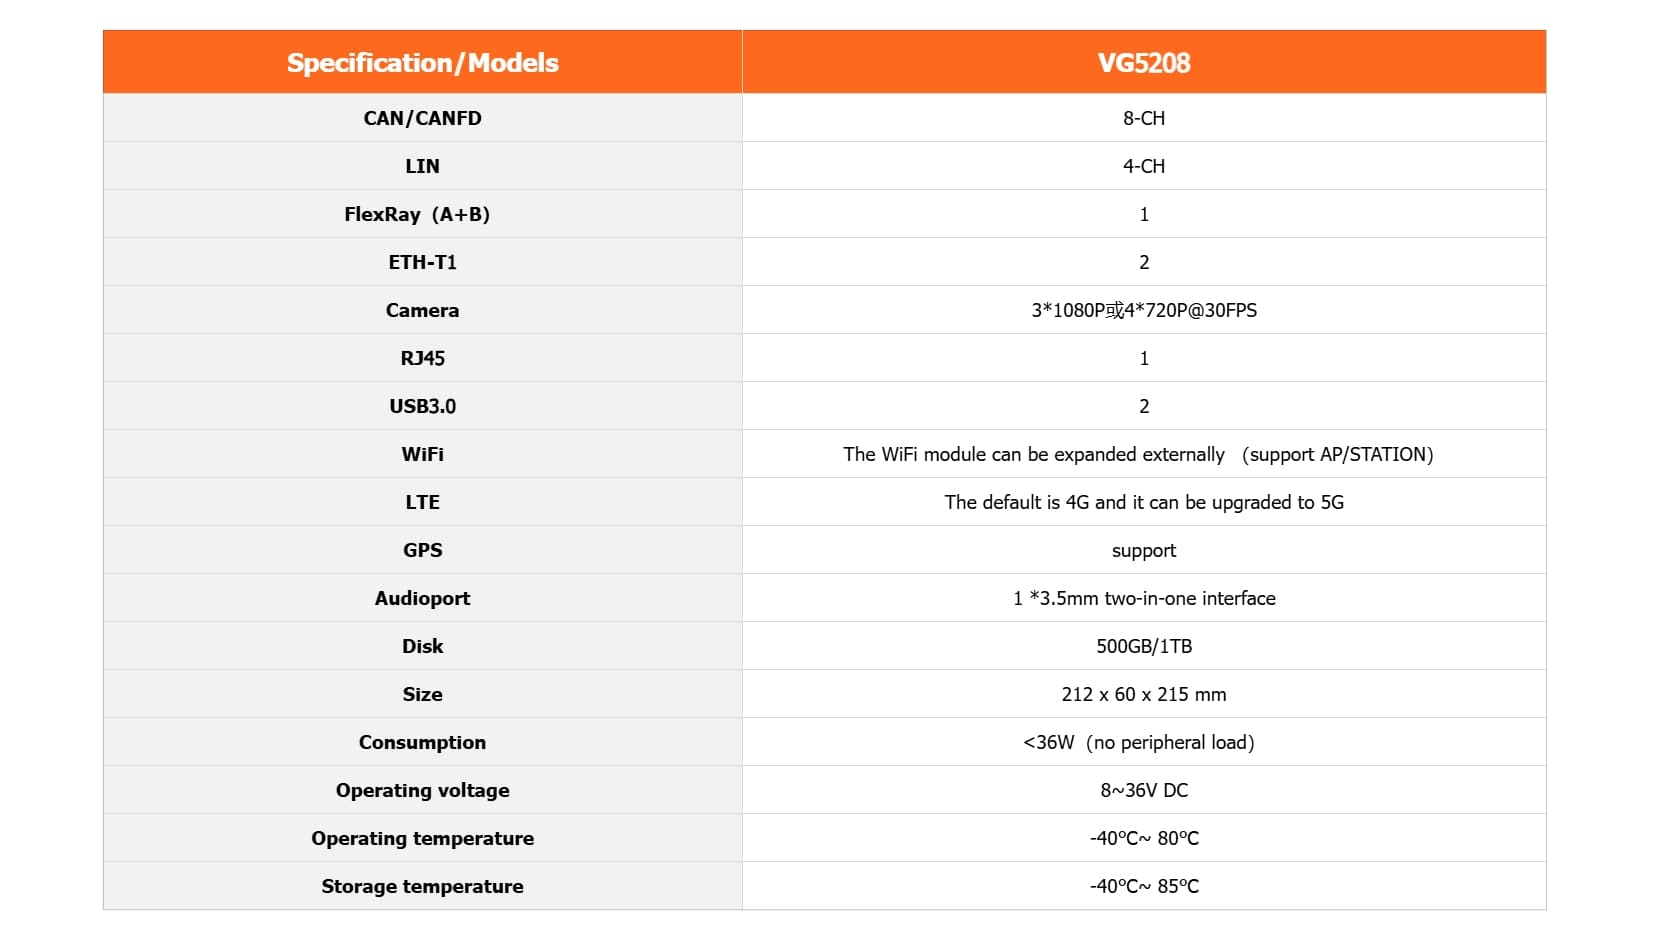Click the 8-CH value cell
Image resolution: width=1660 pixels, height=950 pixels.
click(x=1144, y=118)
